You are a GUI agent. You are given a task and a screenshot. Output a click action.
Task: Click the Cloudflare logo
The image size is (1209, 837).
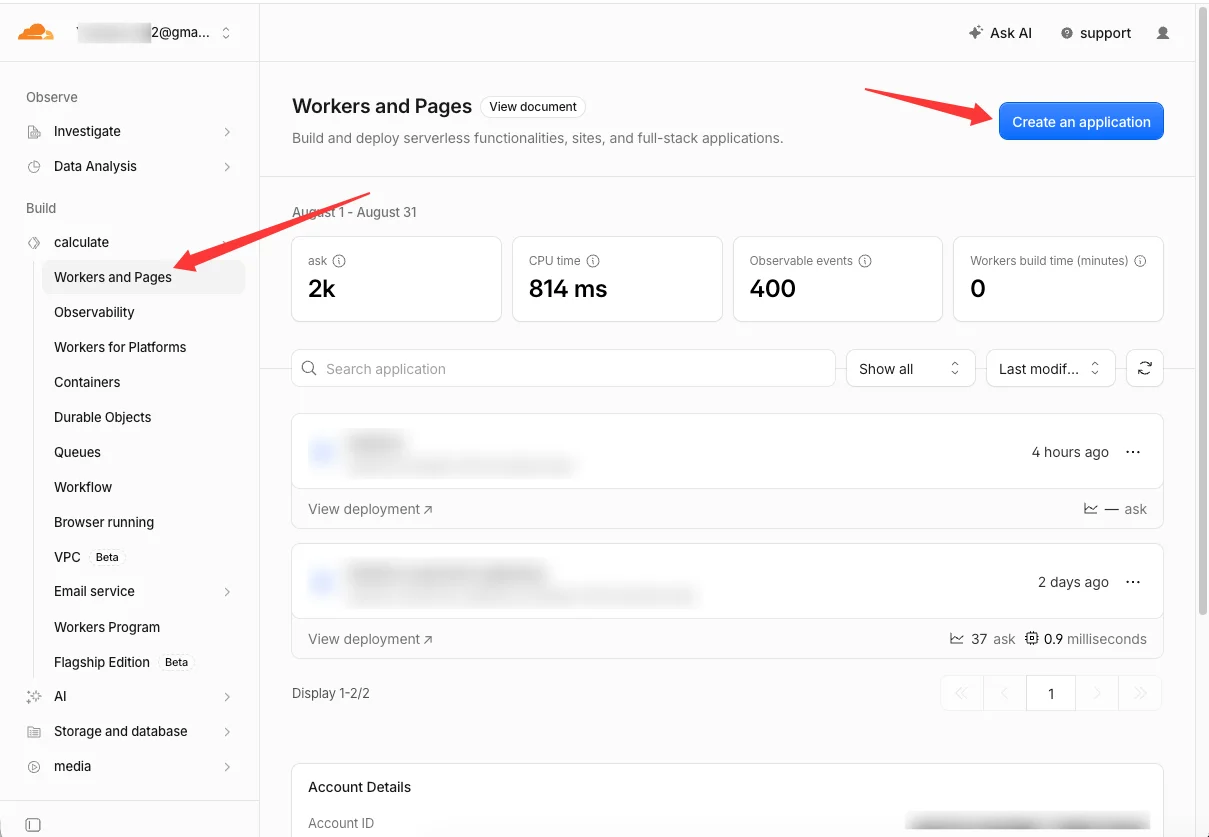tap(36, 32)
